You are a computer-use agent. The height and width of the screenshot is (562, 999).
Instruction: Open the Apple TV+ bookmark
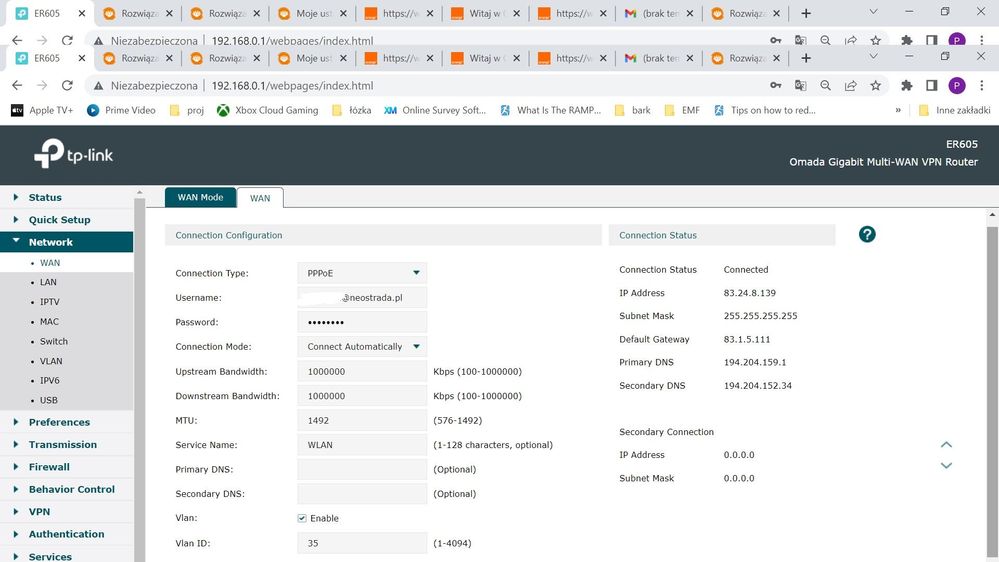42,110
